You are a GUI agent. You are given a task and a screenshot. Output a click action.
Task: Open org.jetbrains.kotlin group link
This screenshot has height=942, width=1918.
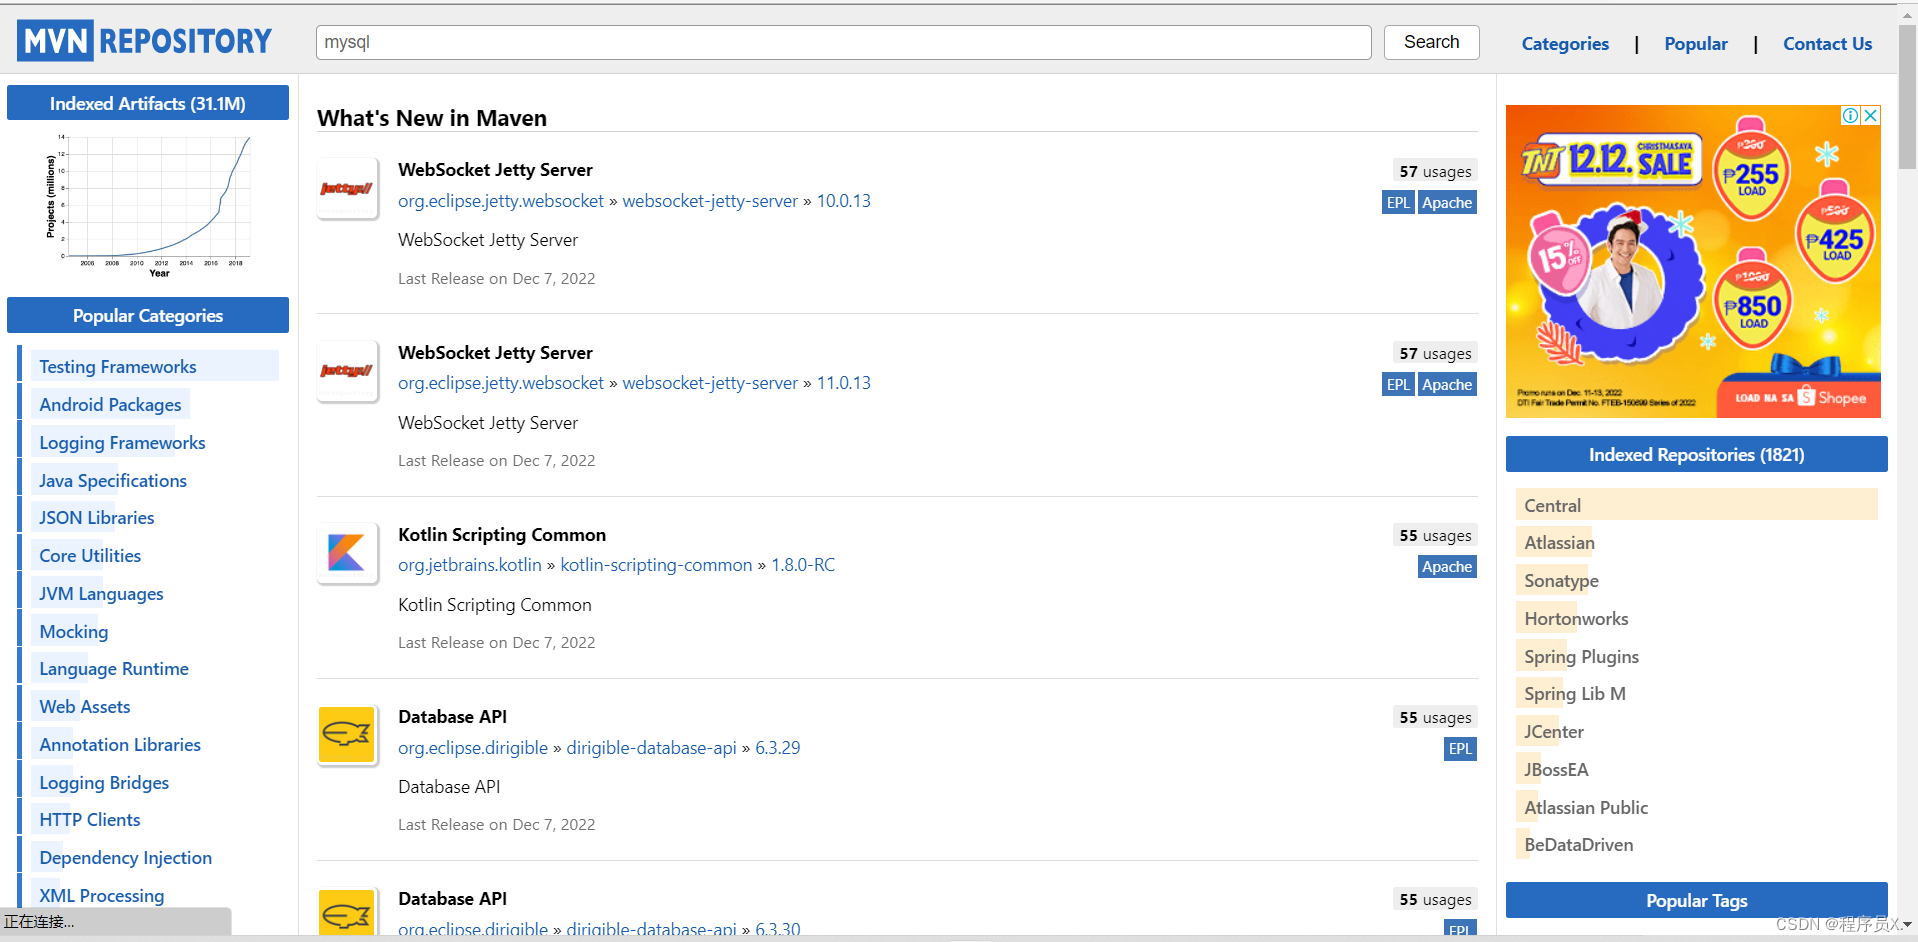(x=470, y=565)
